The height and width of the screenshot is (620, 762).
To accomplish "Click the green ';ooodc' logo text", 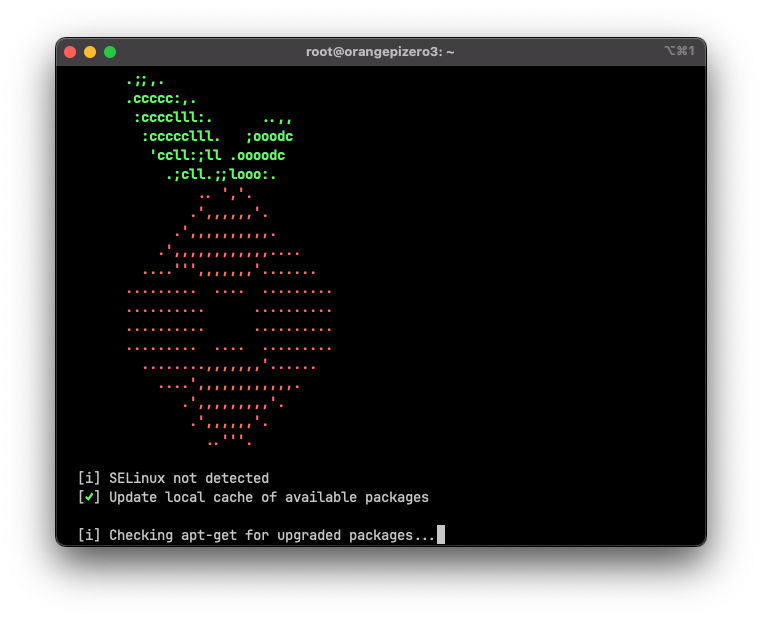I will (x=269, y=137).
